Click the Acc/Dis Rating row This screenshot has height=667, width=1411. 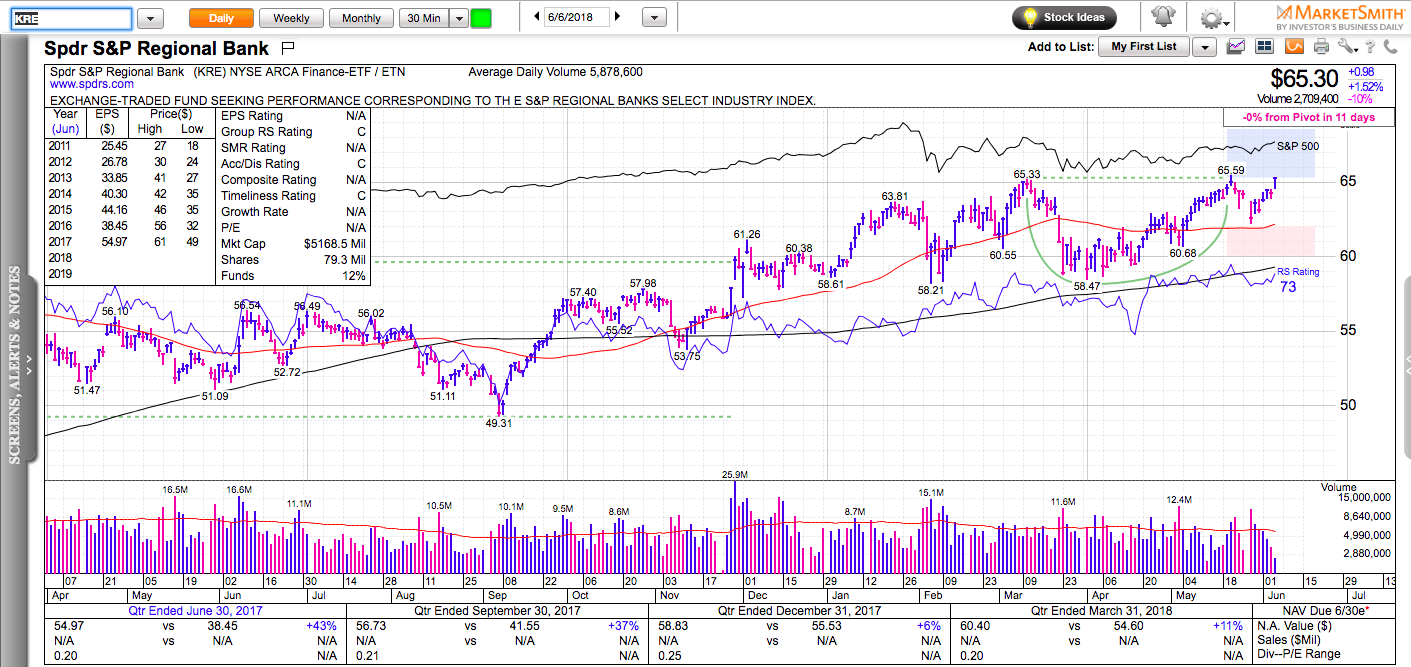[x=293, y=164]
